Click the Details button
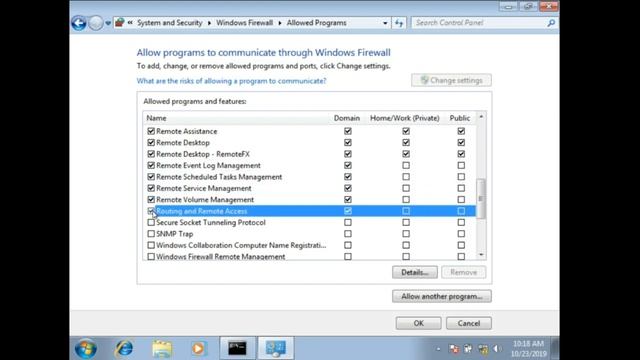Screen dimensions: 640x360 [415, 272]
